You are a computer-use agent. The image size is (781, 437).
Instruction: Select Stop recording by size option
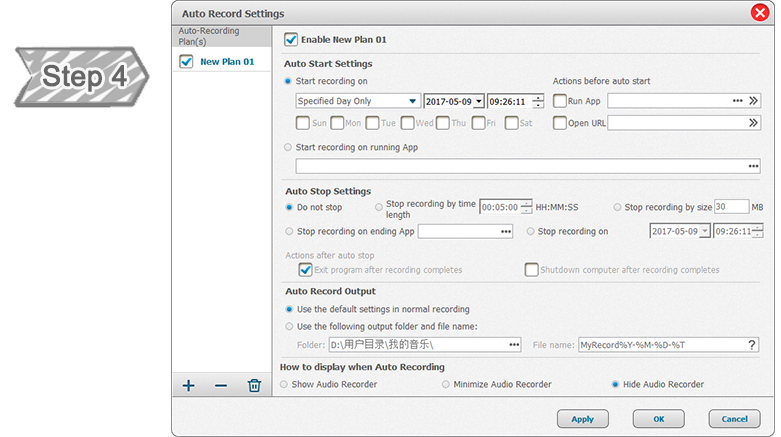pyautogui.click(x=618, y=207)
